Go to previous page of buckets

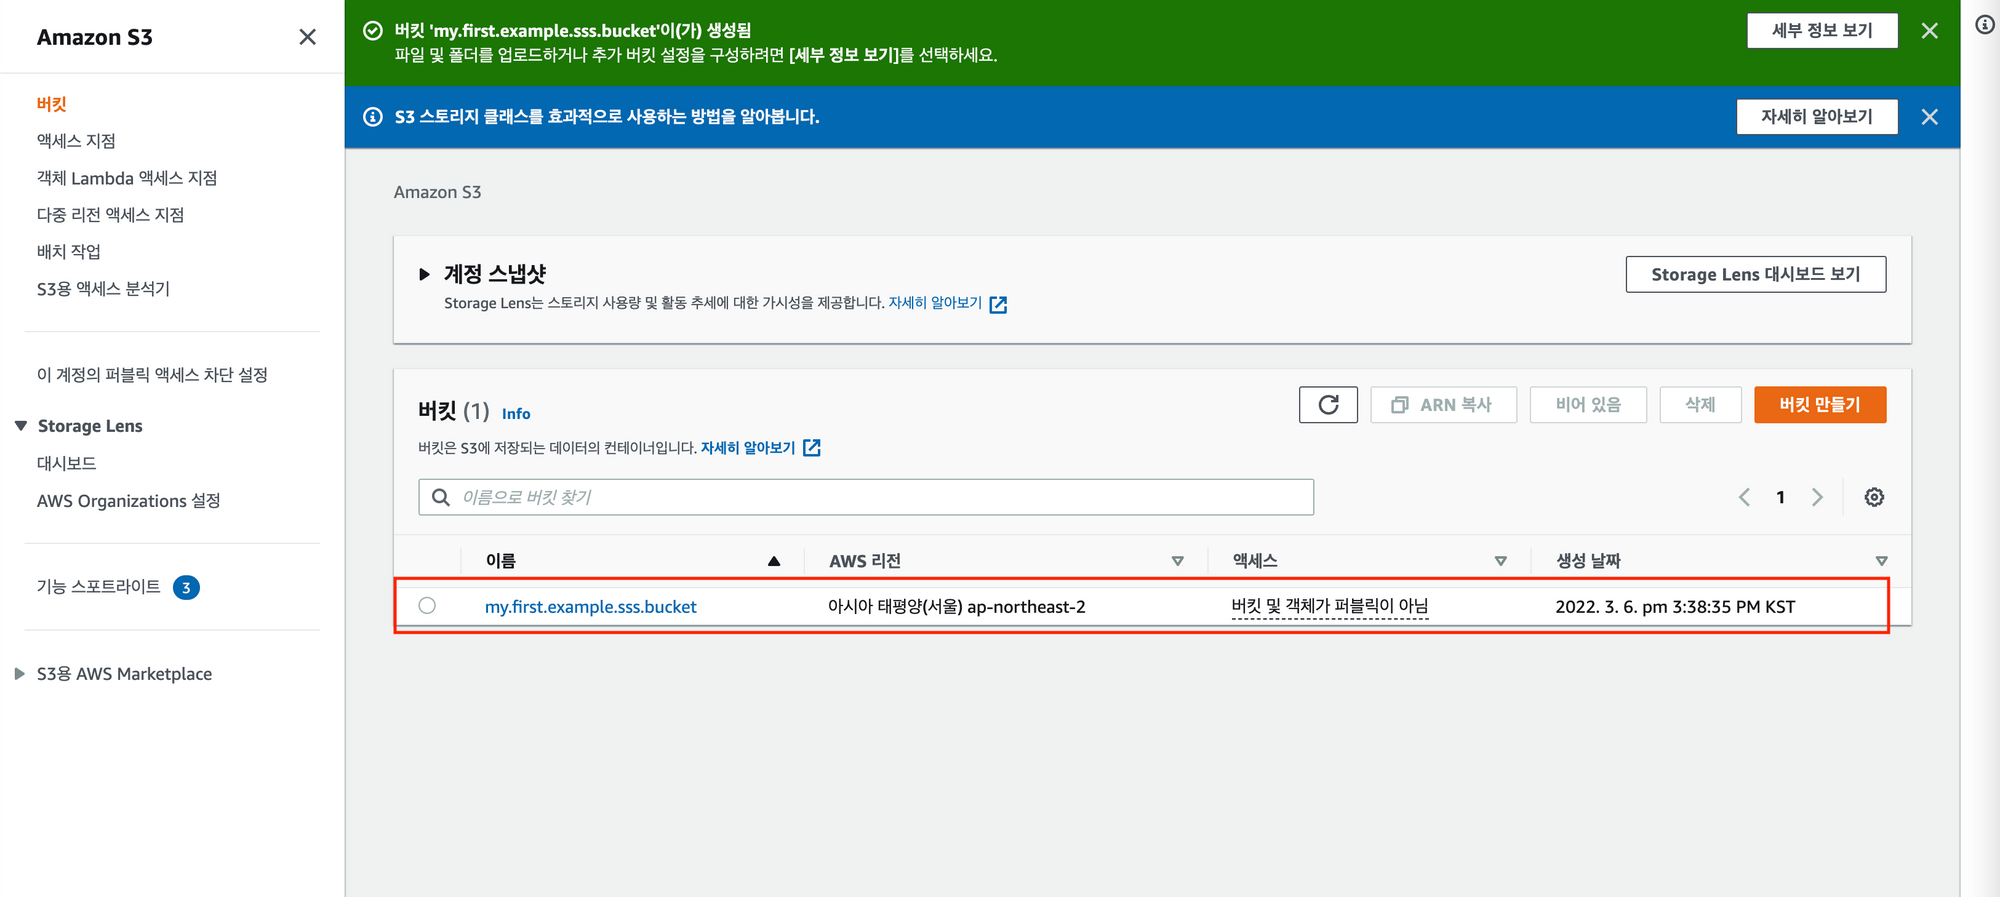[1744, 497]
